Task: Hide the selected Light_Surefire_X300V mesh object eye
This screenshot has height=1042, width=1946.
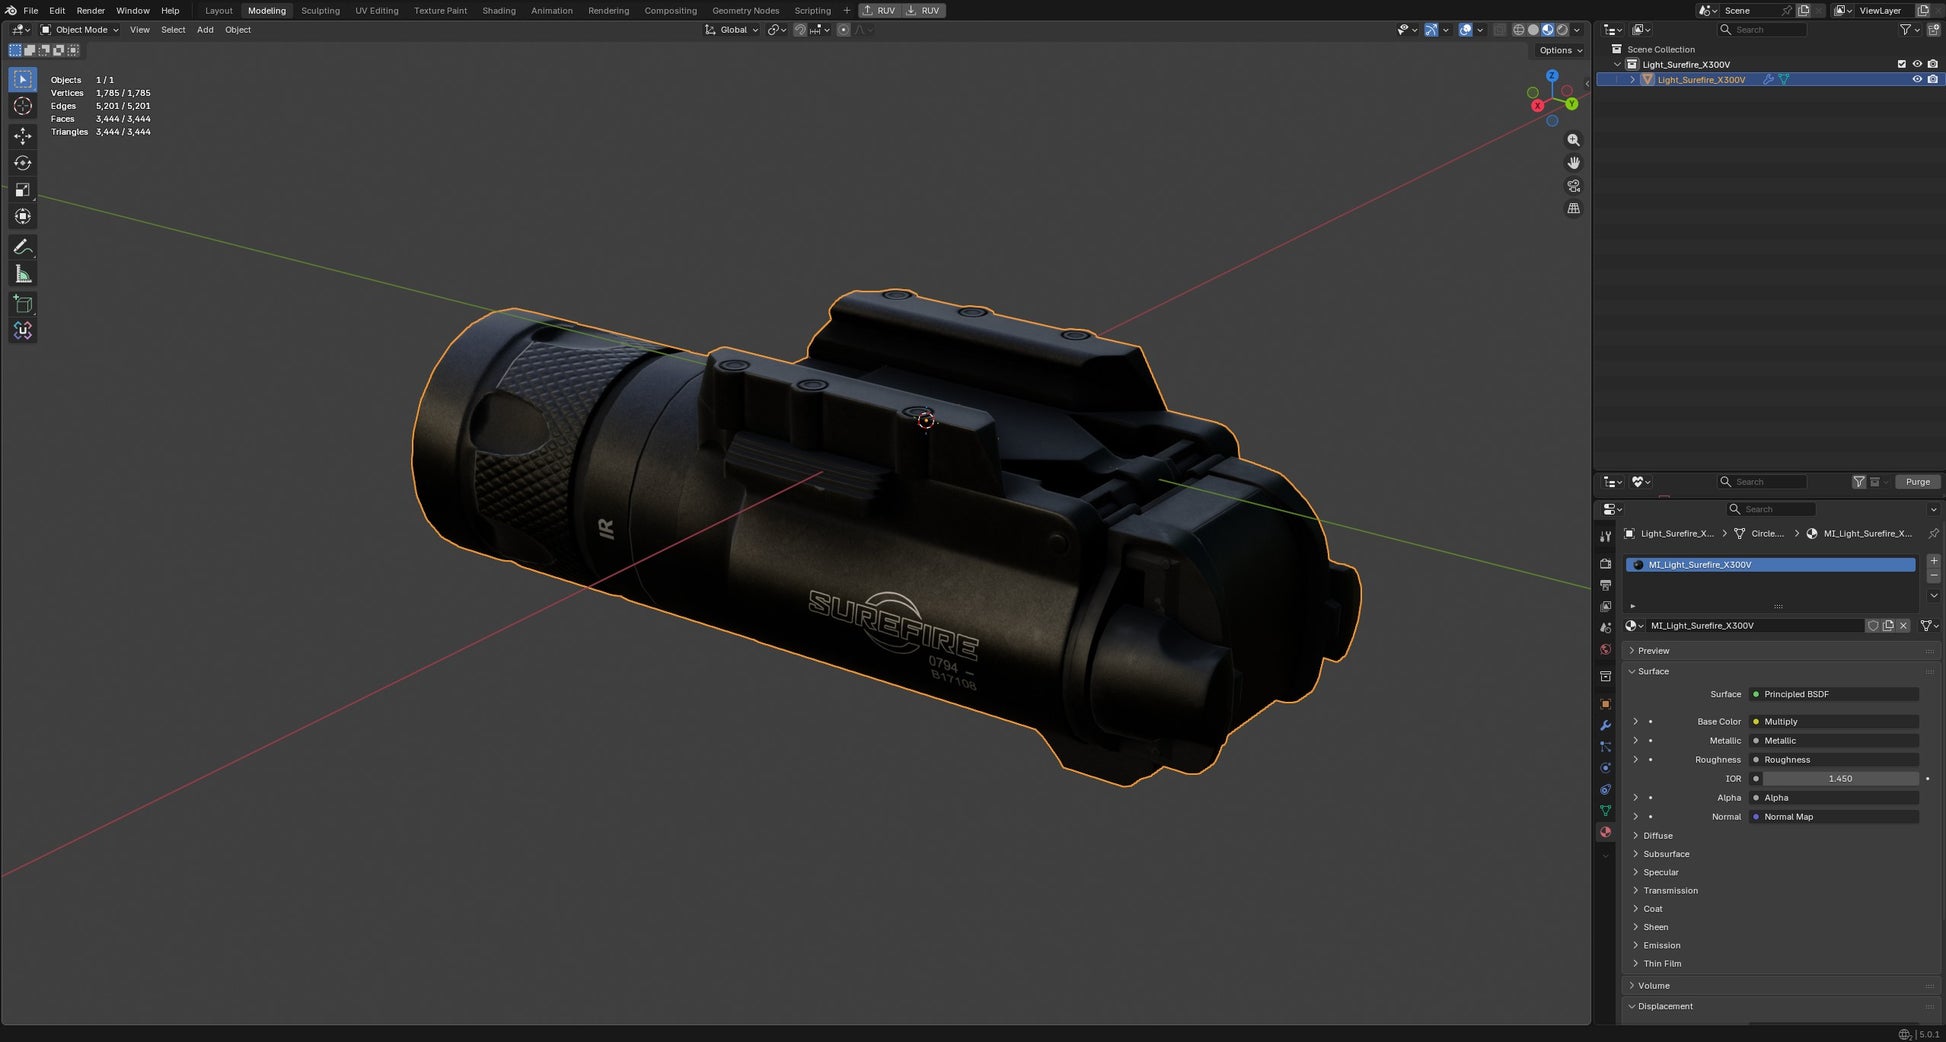Action: pyautogui.click(x=1917, y=79)
